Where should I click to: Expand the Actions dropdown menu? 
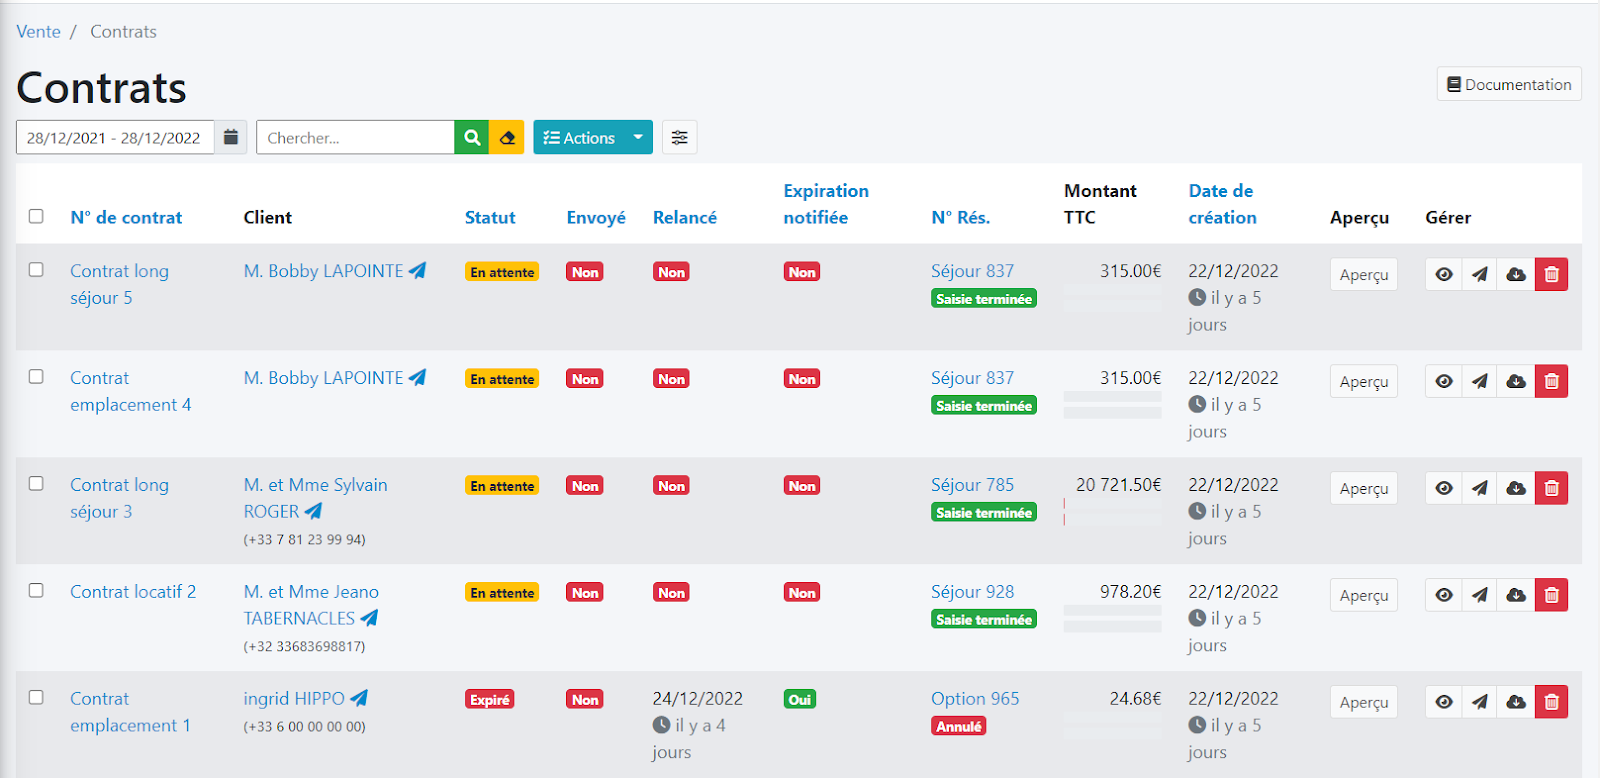point(592,138)
